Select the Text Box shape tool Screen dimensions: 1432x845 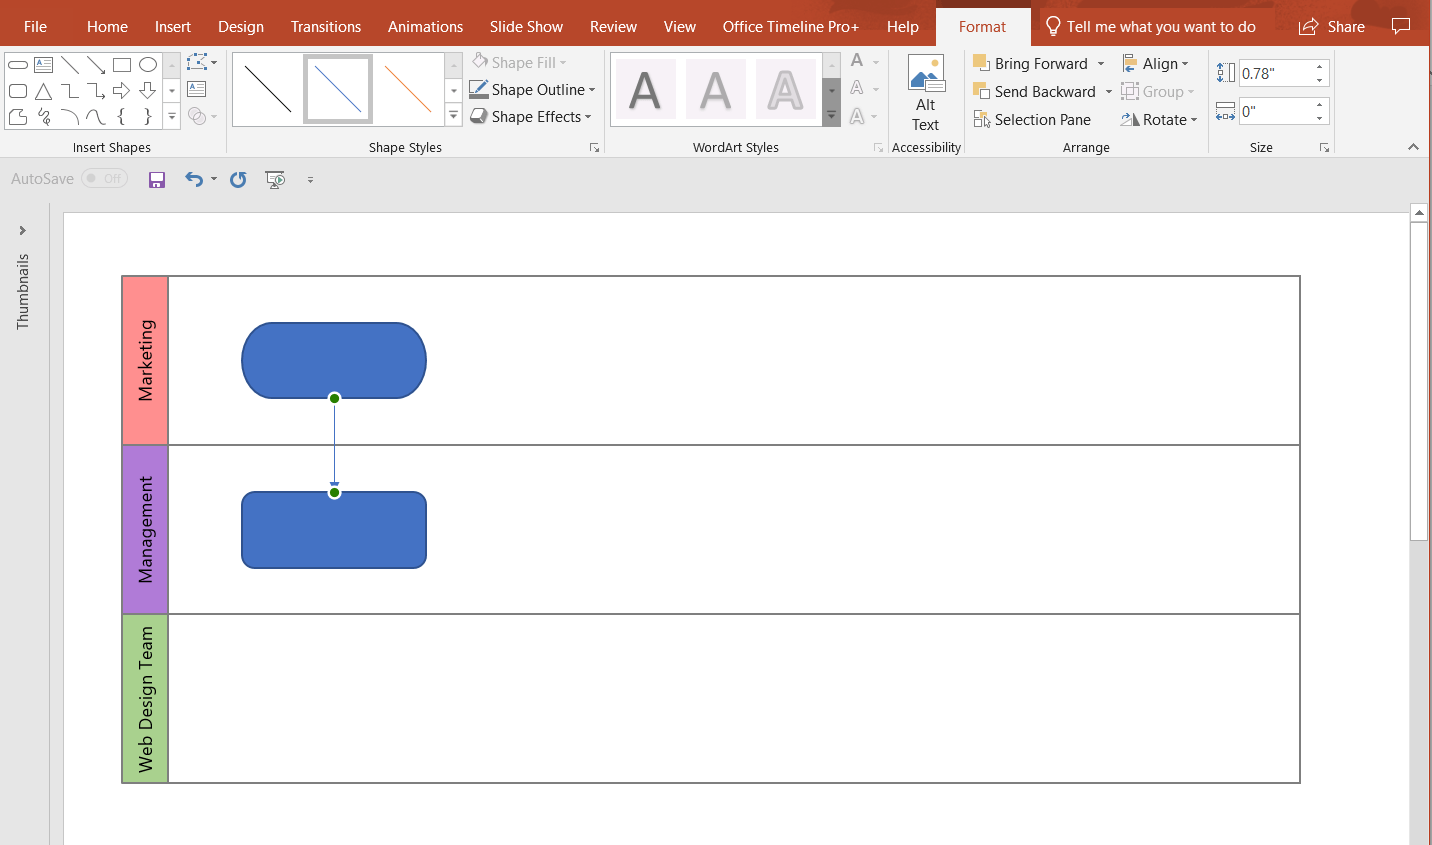click(x=43, y=64)
